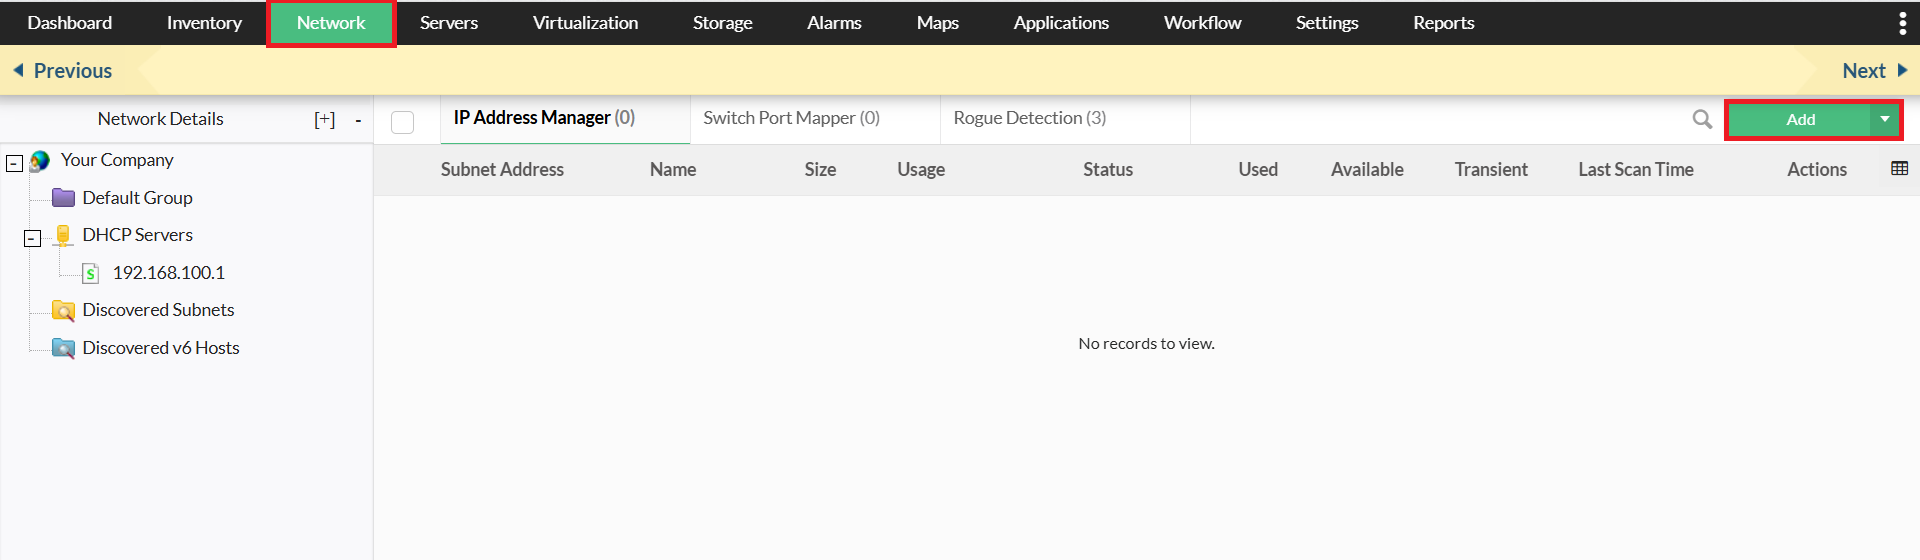Click the Default Group folder icon
This screenshot has height=560, width=1920.
coord(63,198)
